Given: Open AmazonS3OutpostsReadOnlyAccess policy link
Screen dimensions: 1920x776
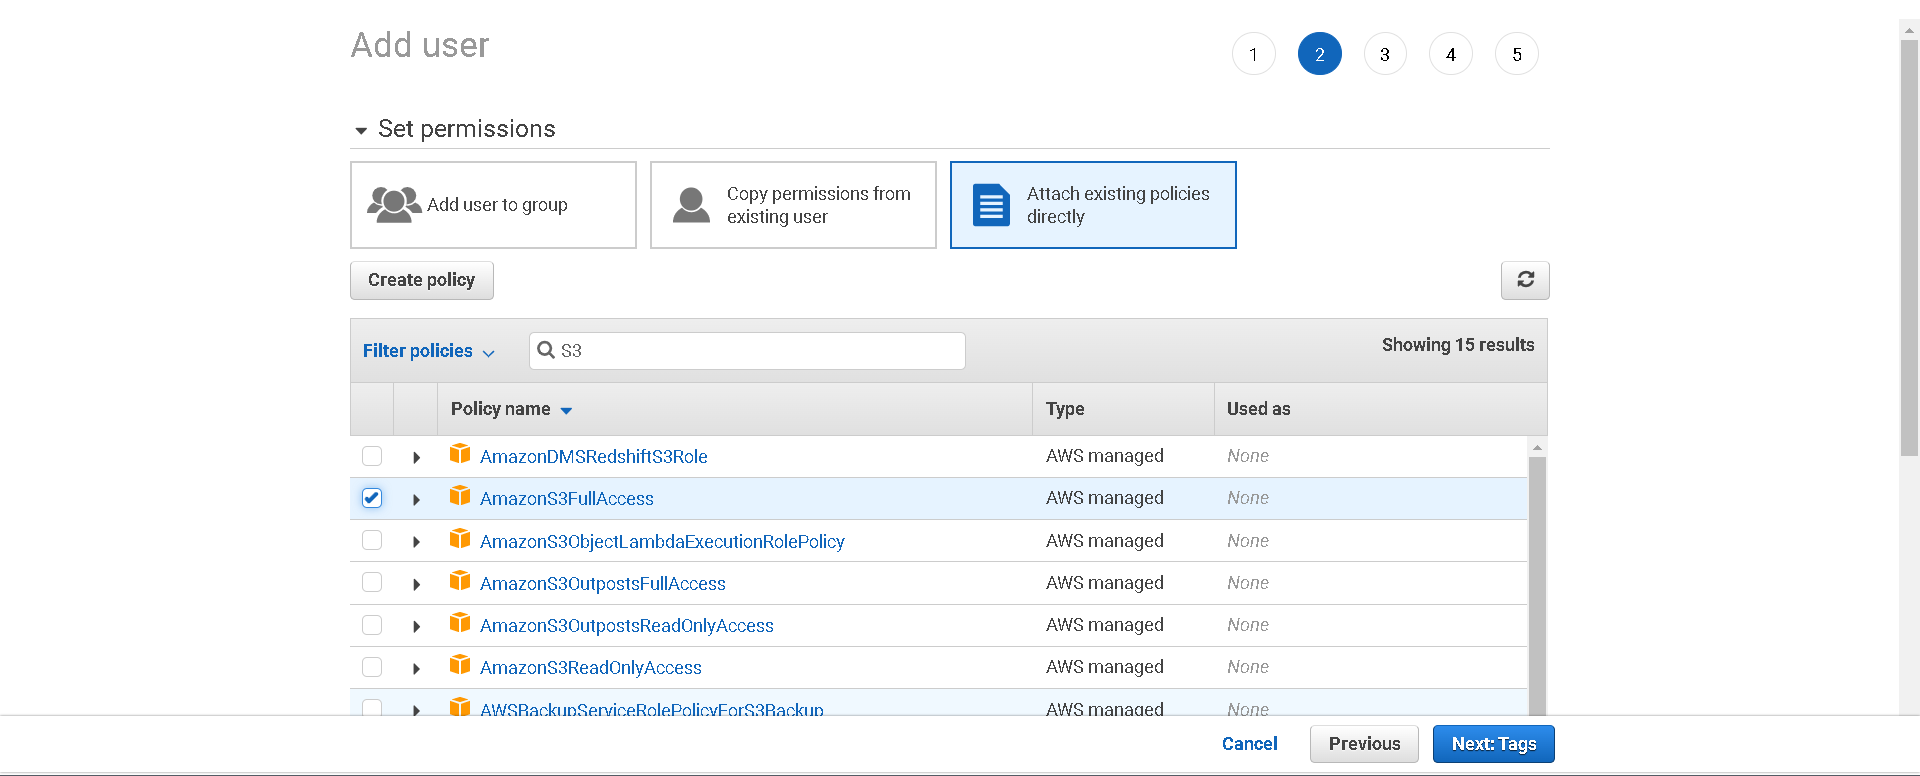Looking at the screenshot, I should point(627,626).
